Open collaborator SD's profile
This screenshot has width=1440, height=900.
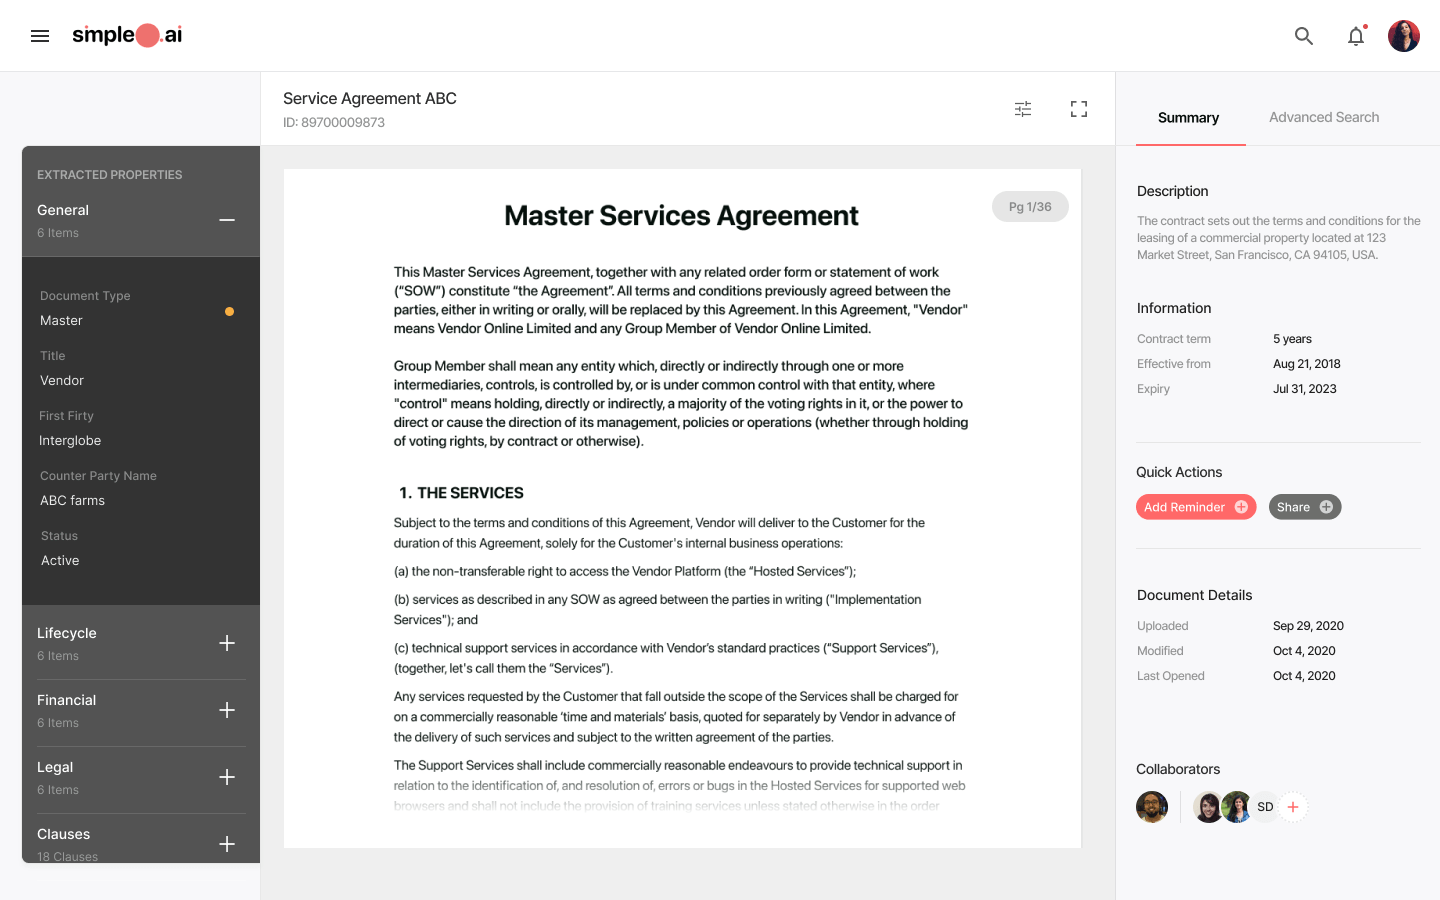coord(1264,806)
